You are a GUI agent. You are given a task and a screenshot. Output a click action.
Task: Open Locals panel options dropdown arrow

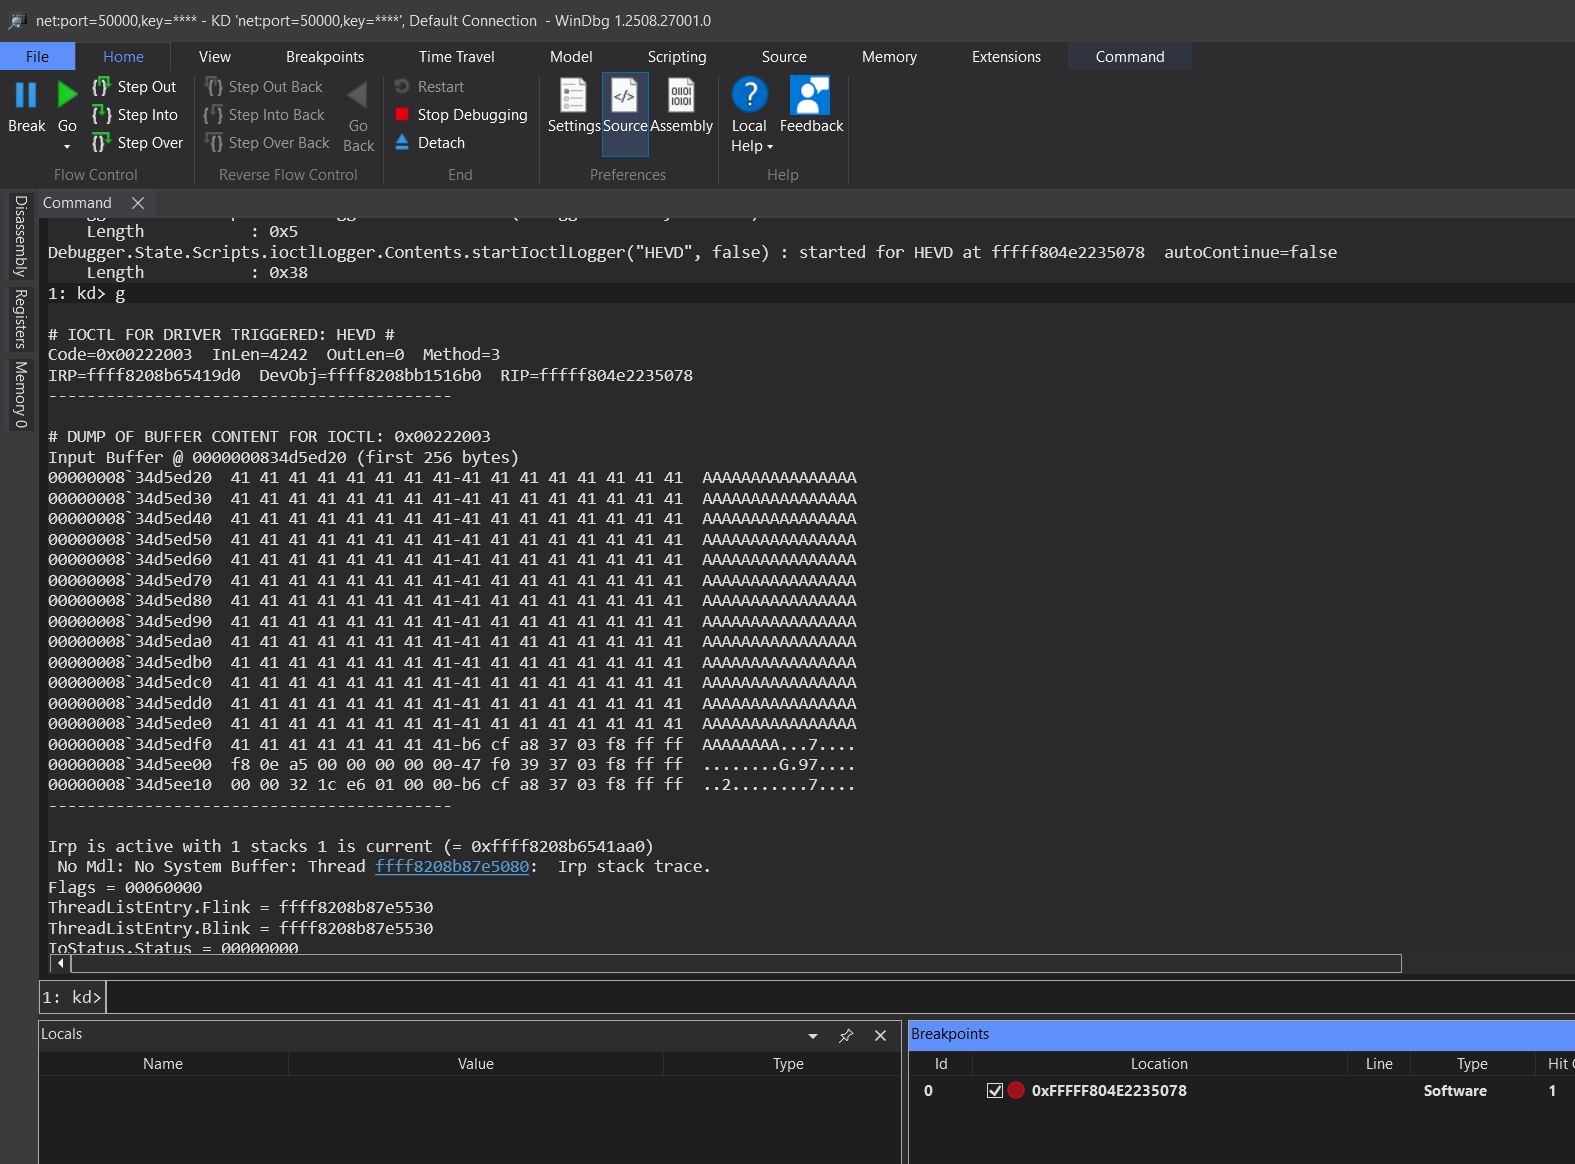(813, 1036)
